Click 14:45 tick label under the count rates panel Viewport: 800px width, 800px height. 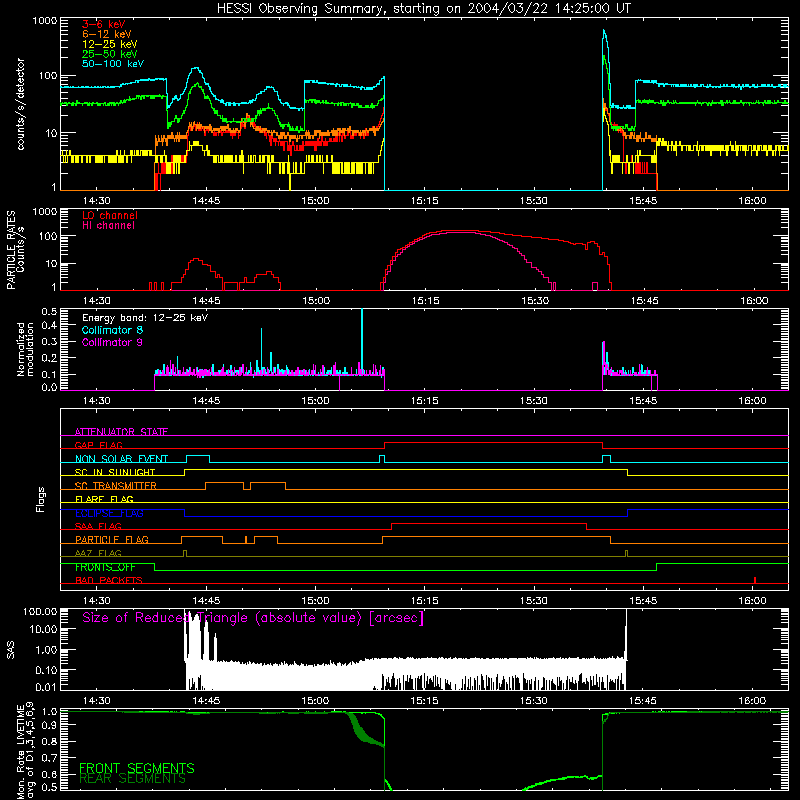click(206, 201)
